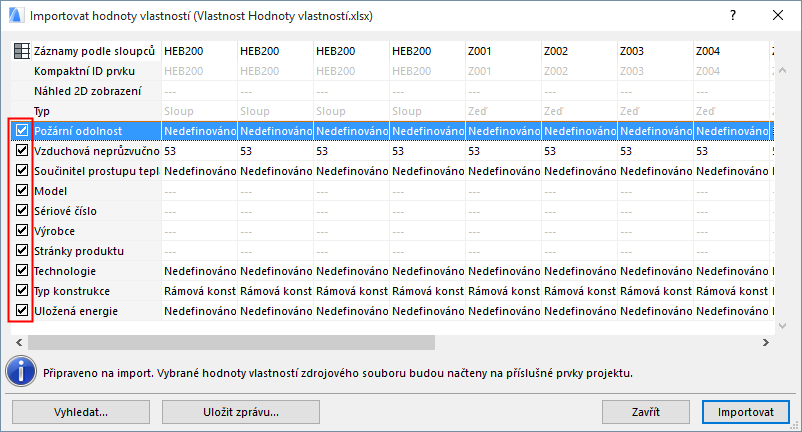Toggle the Uložená energie checkbox

point(21,310)
